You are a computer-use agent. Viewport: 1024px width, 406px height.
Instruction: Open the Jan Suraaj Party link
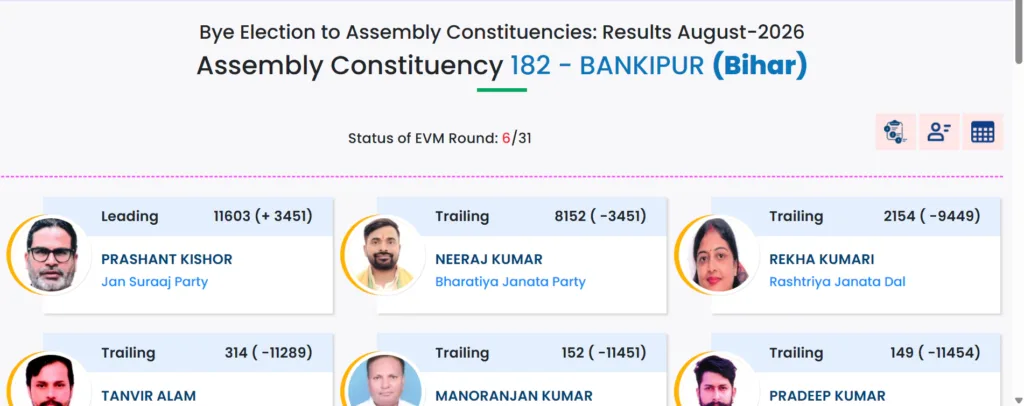pos(154,282)
